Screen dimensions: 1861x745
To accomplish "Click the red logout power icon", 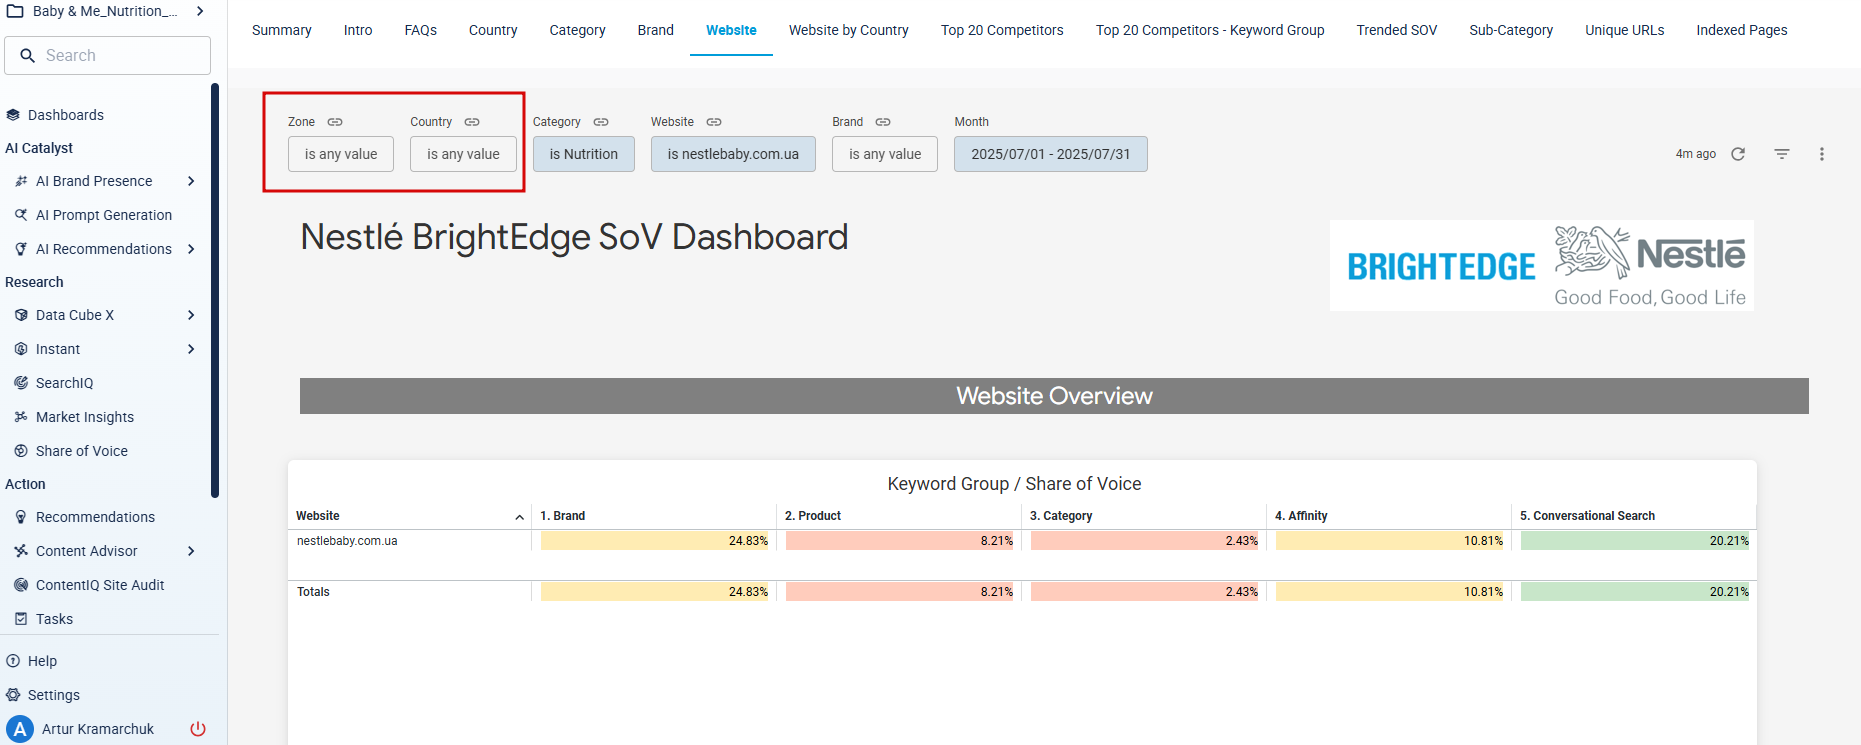I will click(198, 729).
